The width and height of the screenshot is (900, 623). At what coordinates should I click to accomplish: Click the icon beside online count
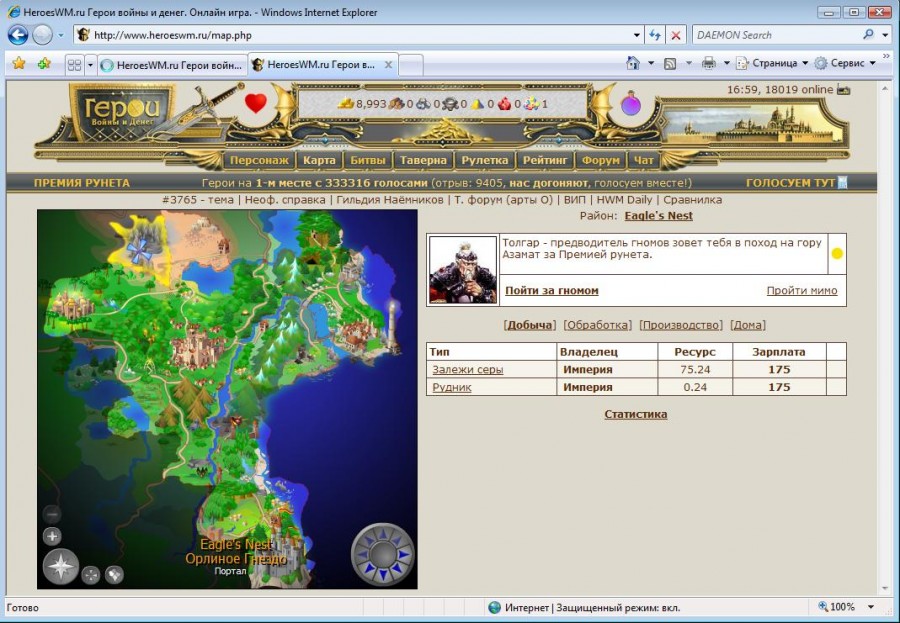pos(844,90)
